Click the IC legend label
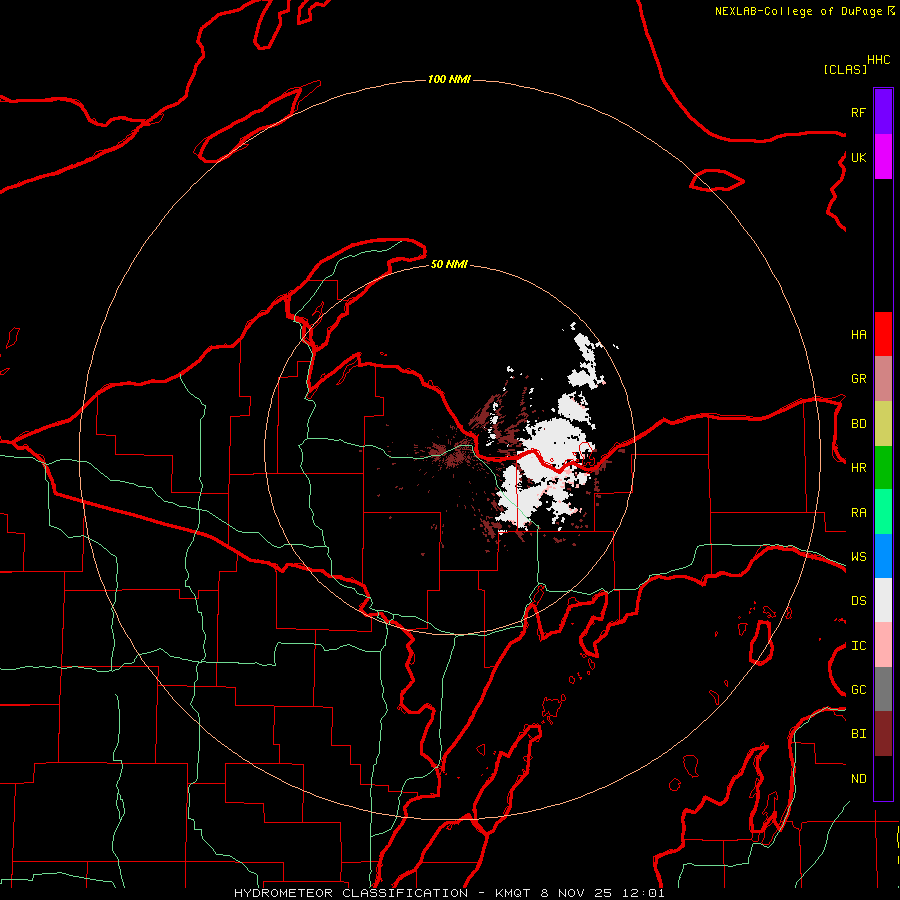900x900 pixels. pyautogui.click(x=858, y=646)
